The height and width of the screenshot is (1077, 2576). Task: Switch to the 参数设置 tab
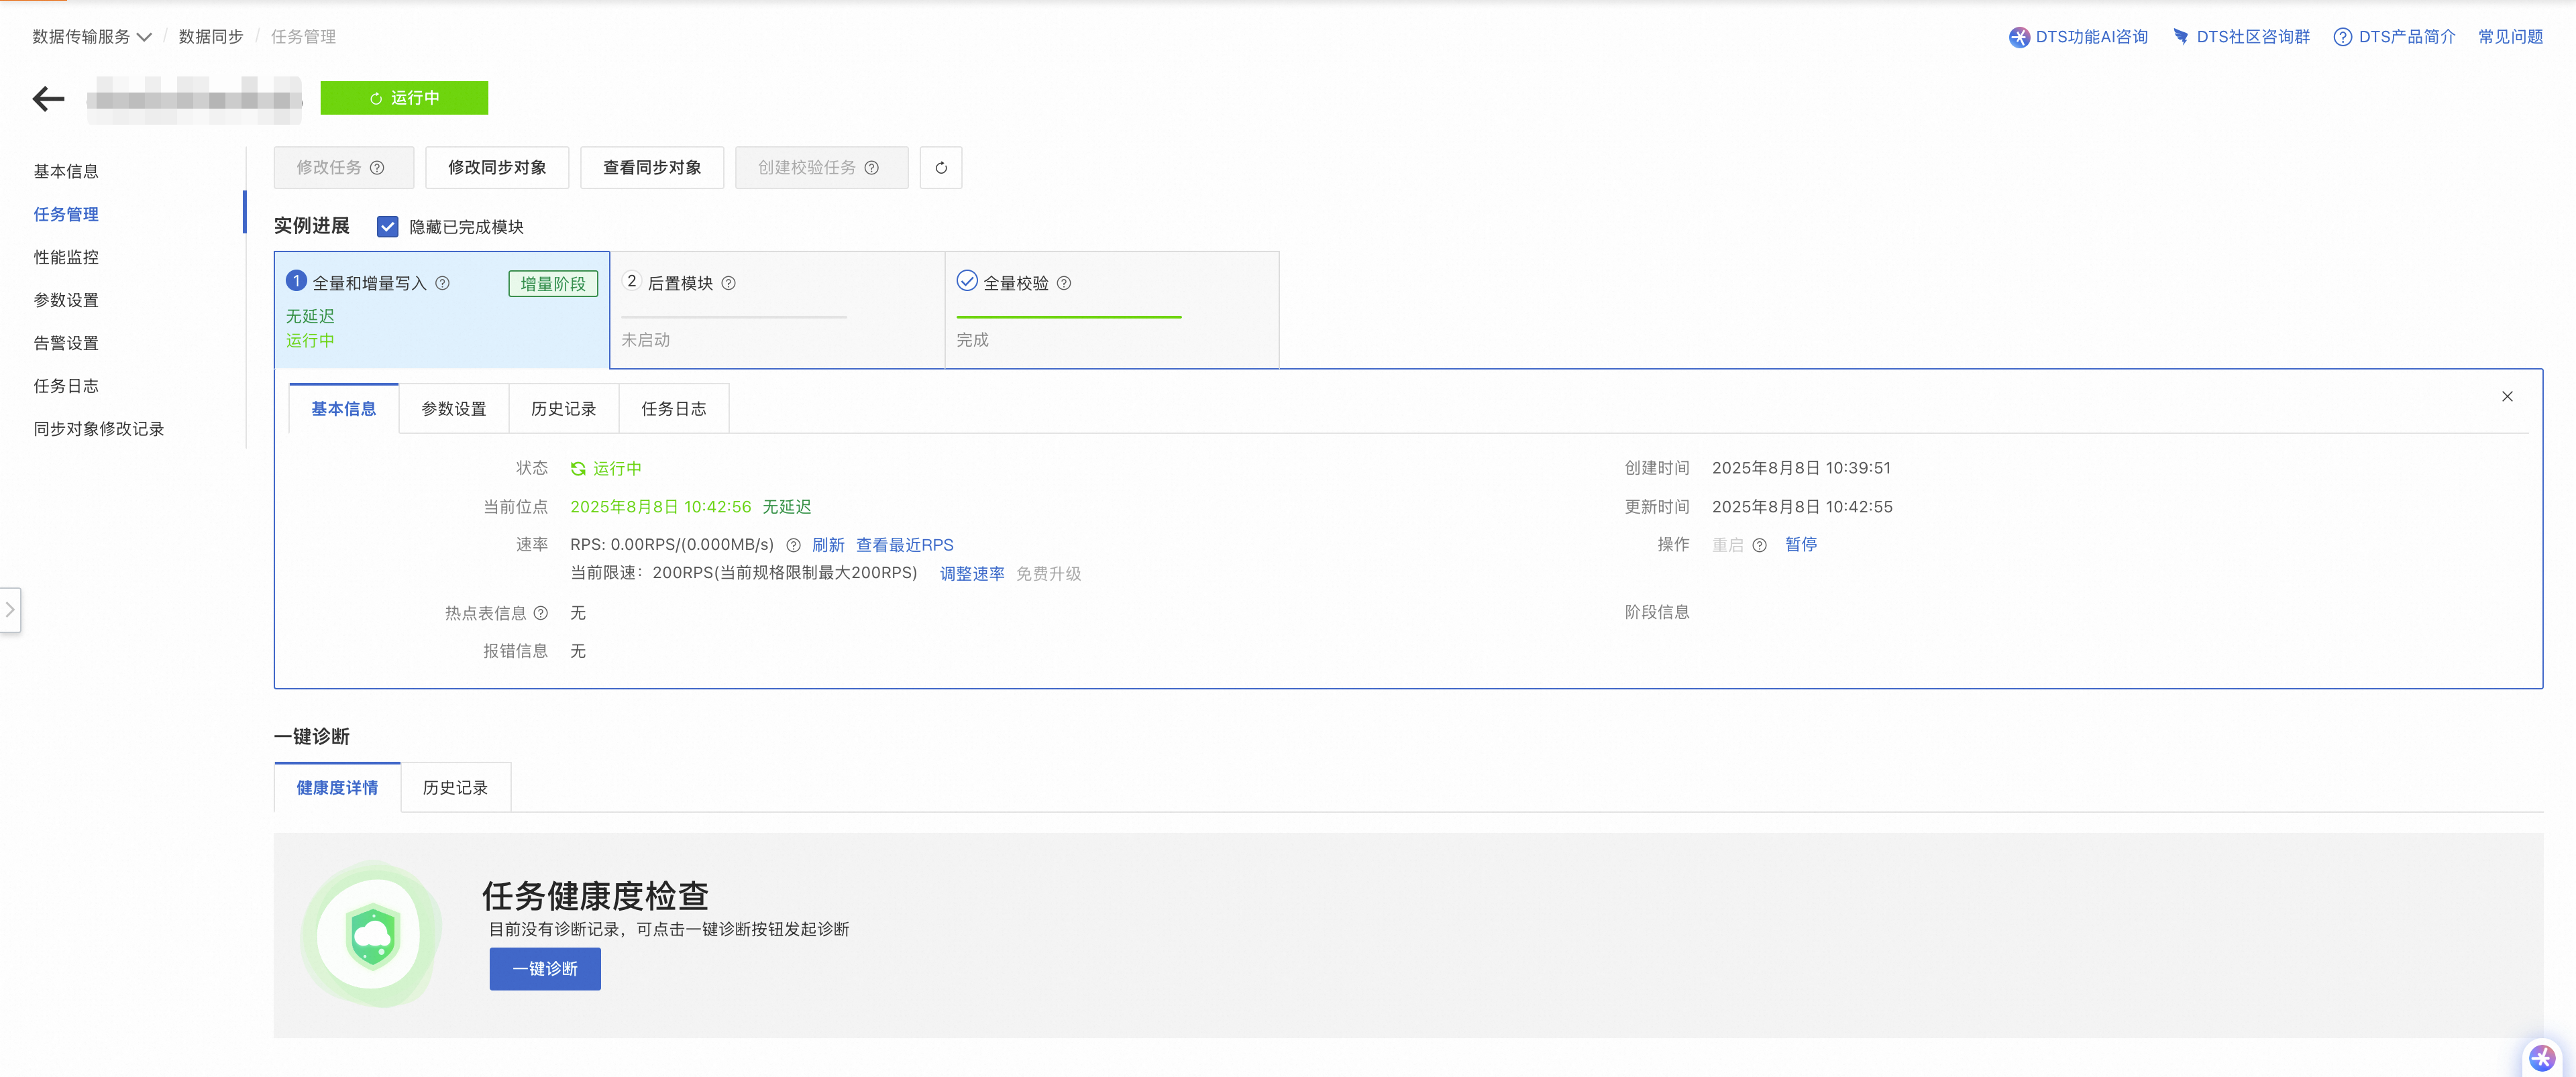point(453,409)
